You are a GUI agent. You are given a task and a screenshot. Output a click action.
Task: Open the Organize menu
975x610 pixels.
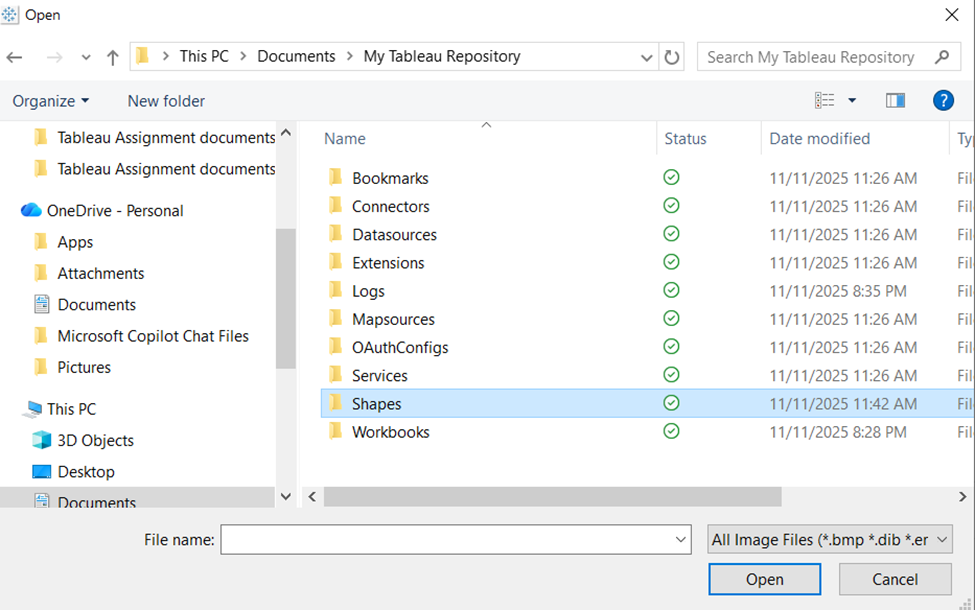(50, 101)
